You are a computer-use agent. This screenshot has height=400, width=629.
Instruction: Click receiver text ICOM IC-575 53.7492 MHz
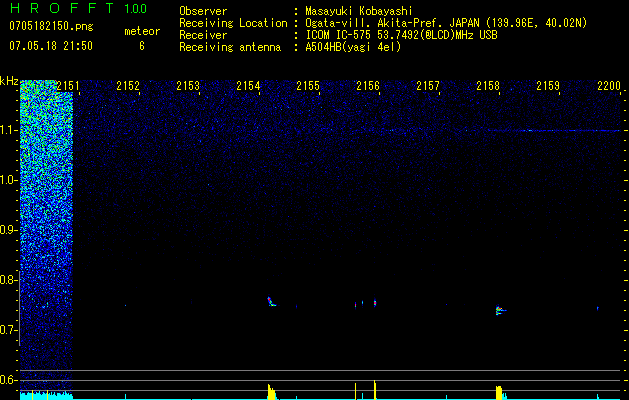point(401,35)
